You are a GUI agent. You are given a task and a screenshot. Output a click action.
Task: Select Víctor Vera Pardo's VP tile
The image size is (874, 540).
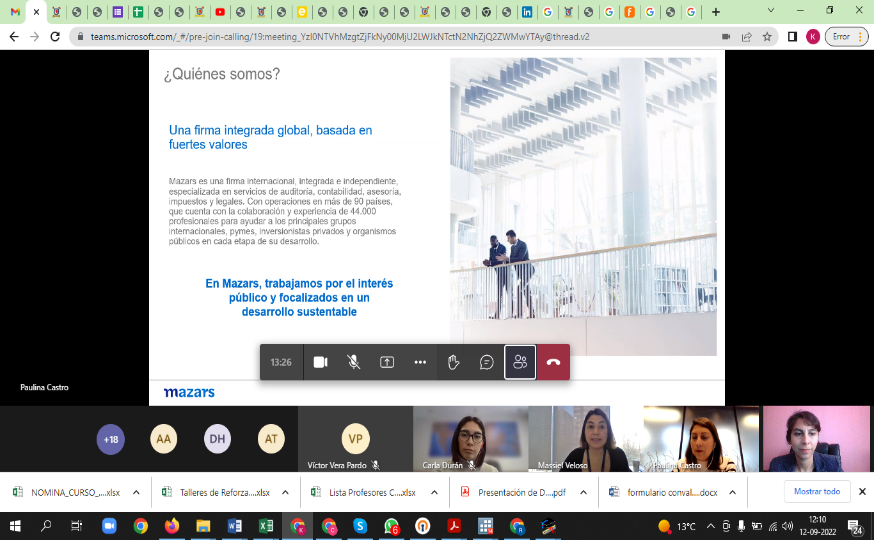pos(355,439)
